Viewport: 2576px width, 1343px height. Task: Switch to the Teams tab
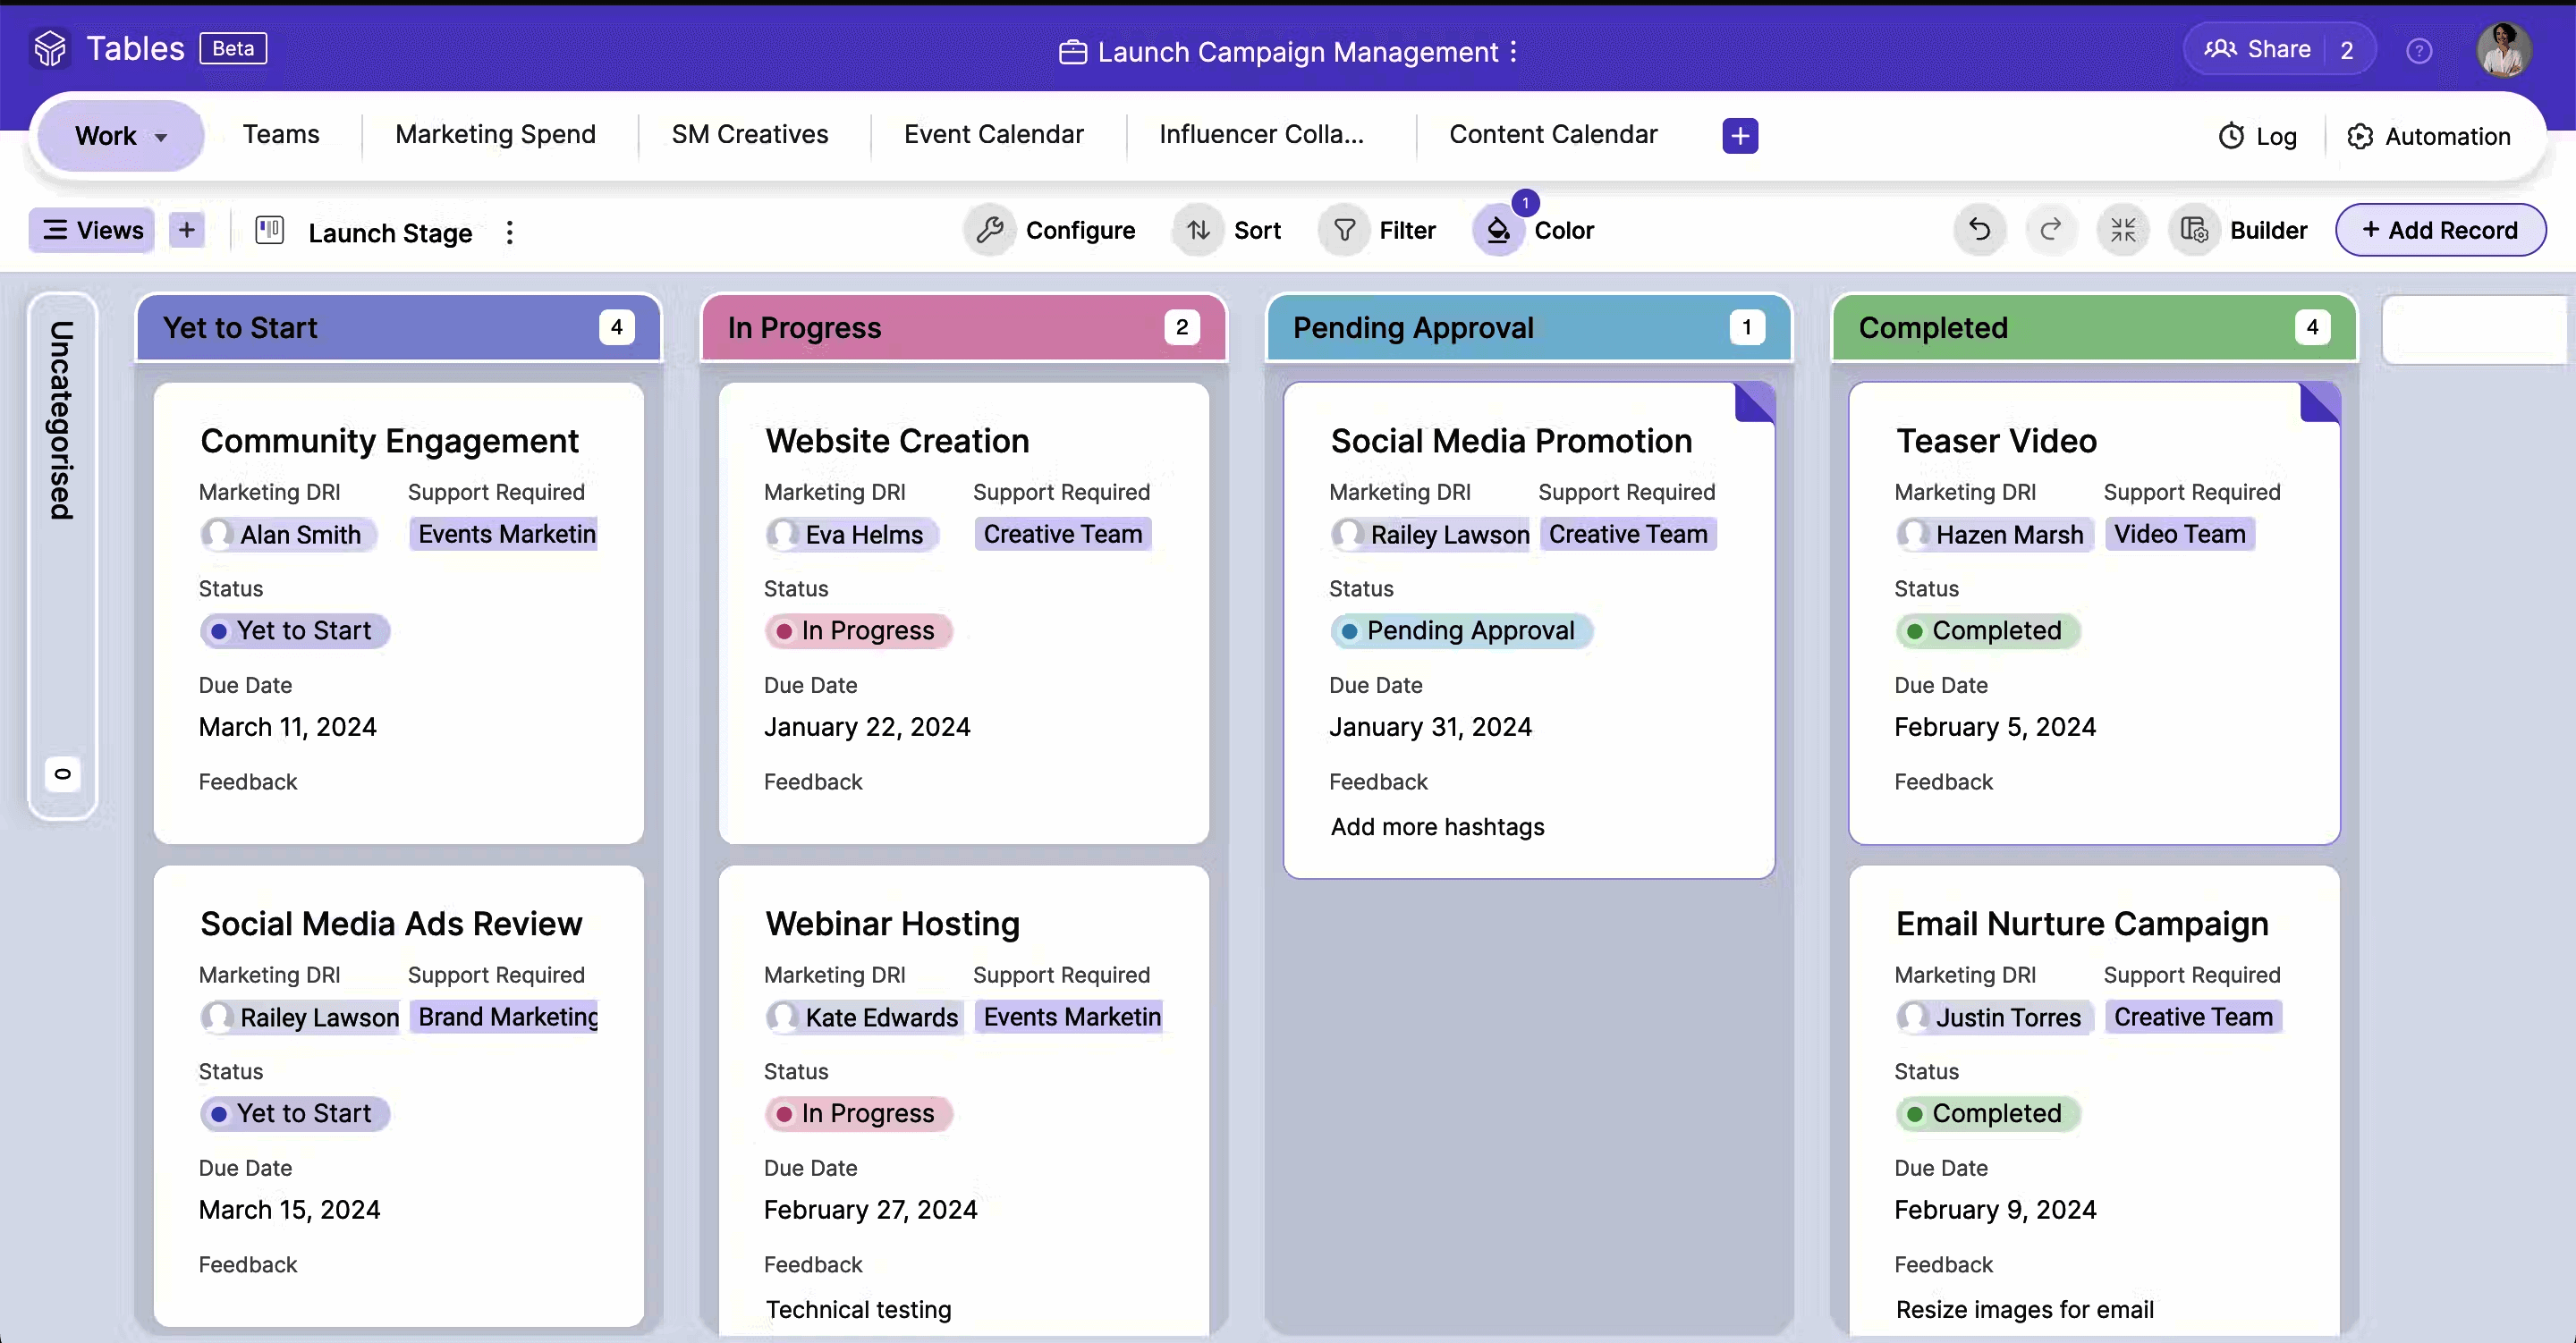point(281,133)
